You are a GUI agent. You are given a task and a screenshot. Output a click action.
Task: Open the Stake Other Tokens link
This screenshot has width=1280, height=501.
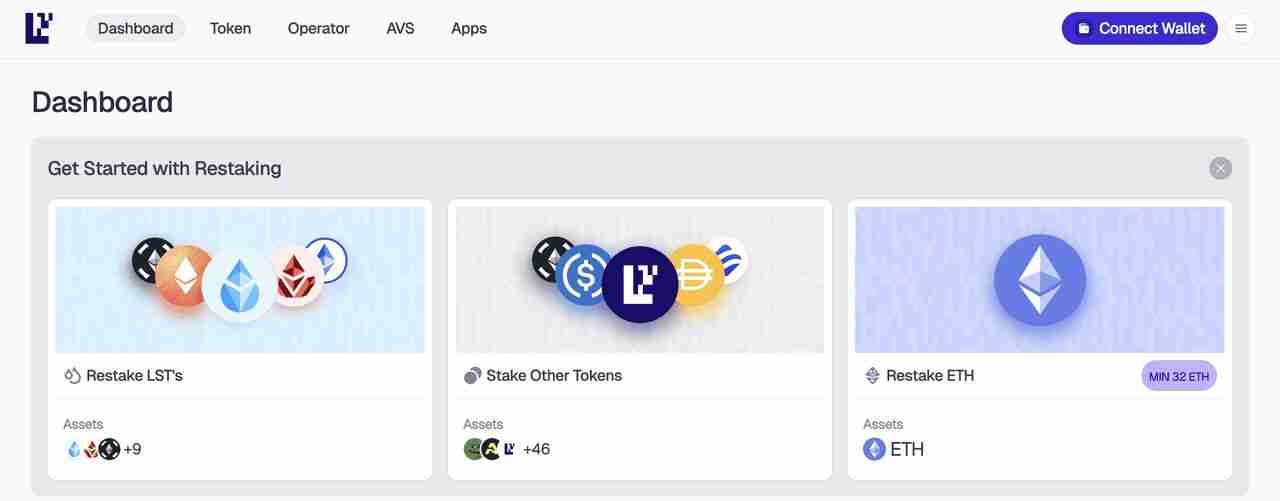[x=554, y=376]
